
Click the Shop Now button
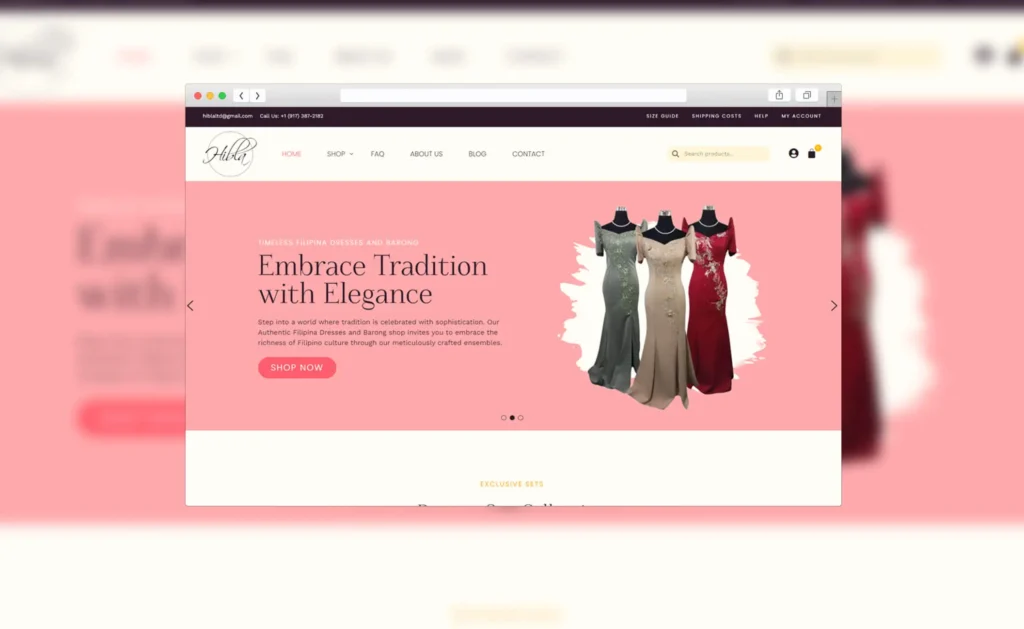pyautogui.click(x=297, y=368)
